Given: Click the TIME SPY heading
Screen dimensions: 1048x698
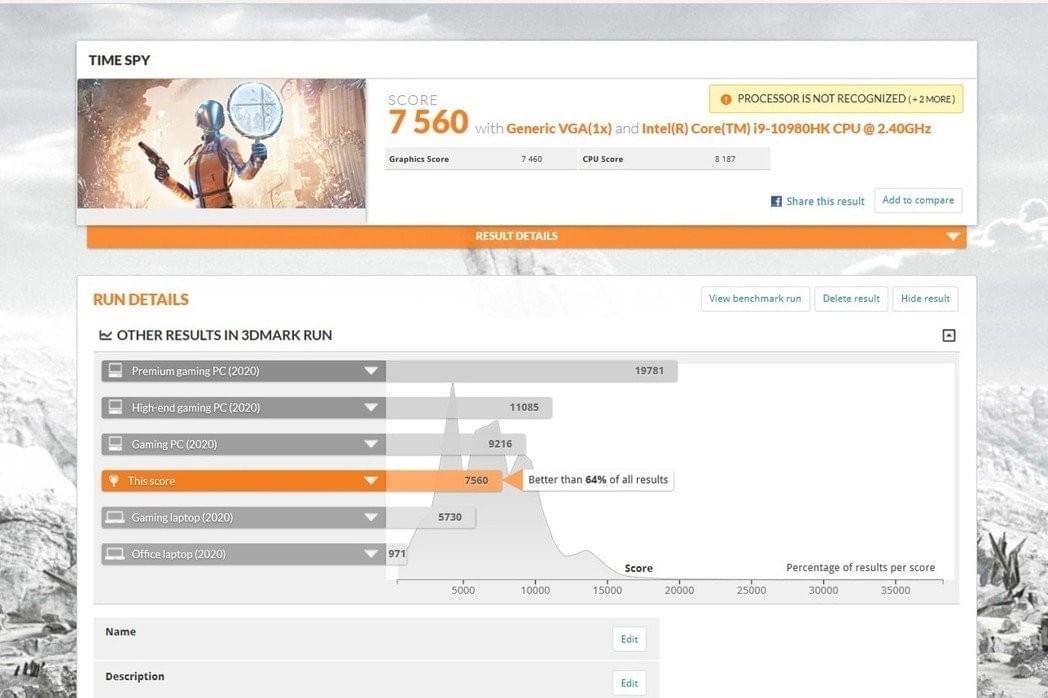Looking at the screenshot, I should [x=119, y=60].
